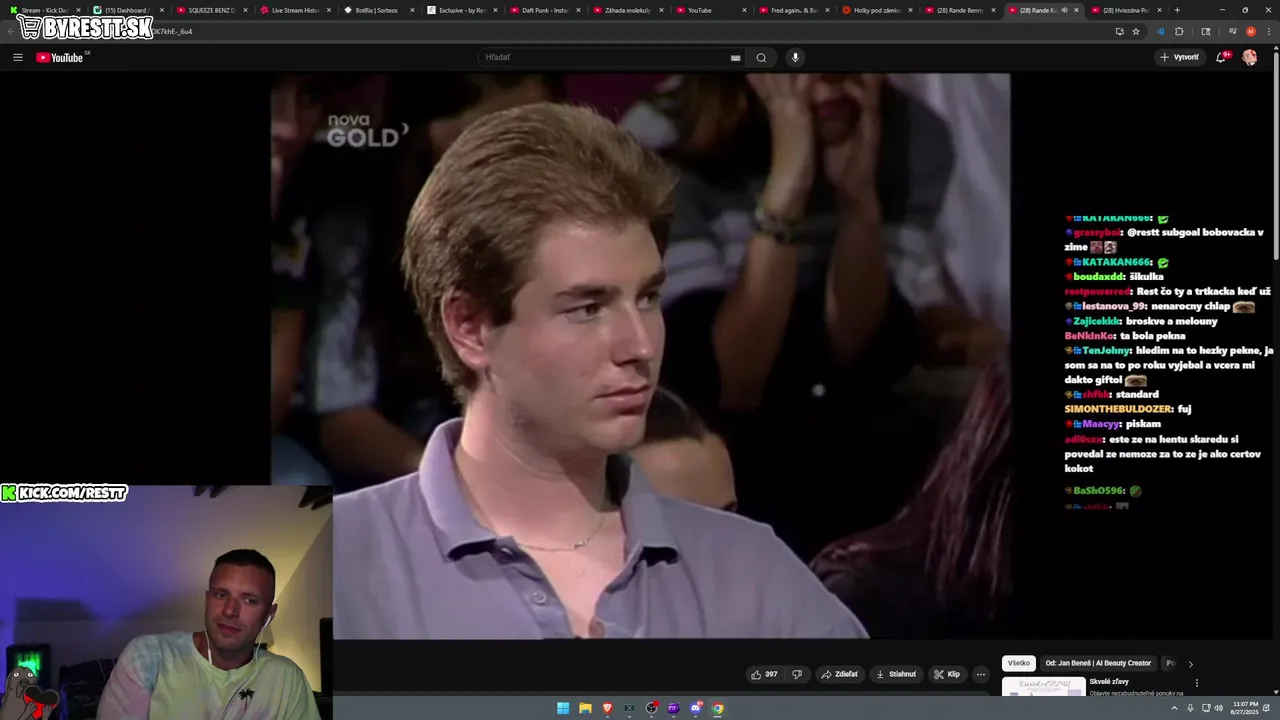Switch to the Fred again.. tab
The height and width of the screenshot is (720, 1280).
(794, 10)
